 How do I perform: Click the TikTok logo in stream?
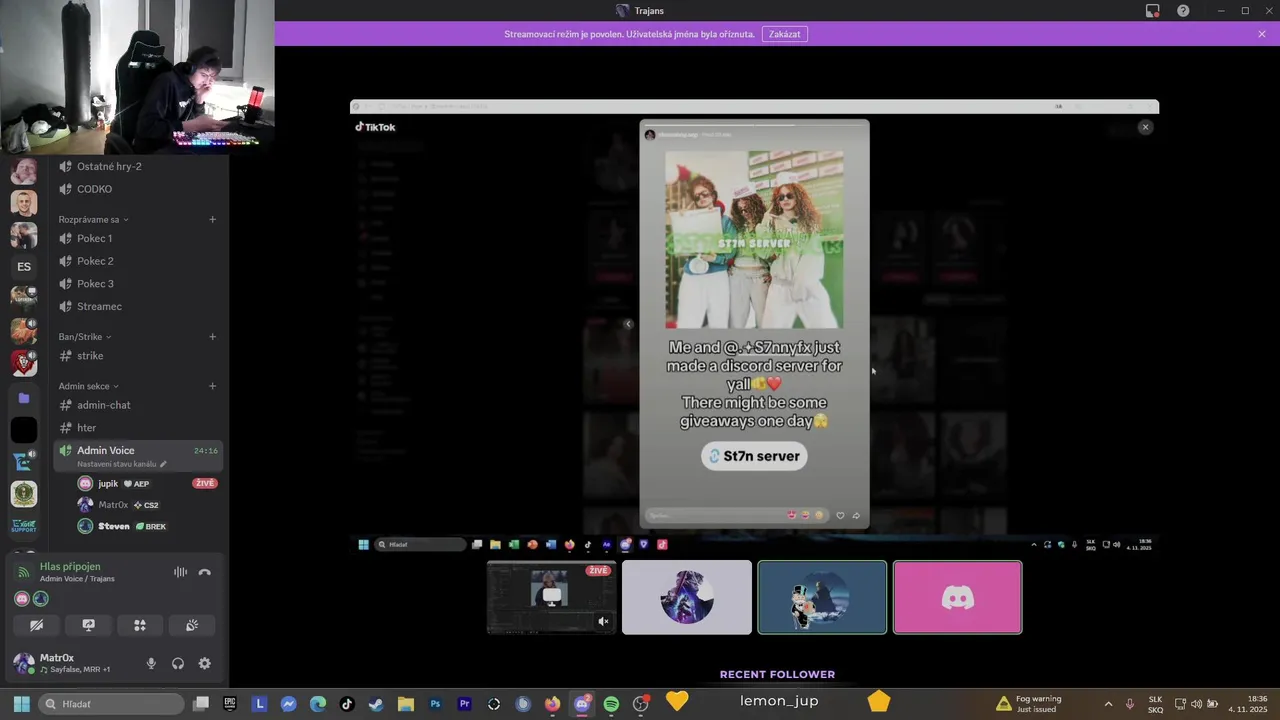click(376, 127)
